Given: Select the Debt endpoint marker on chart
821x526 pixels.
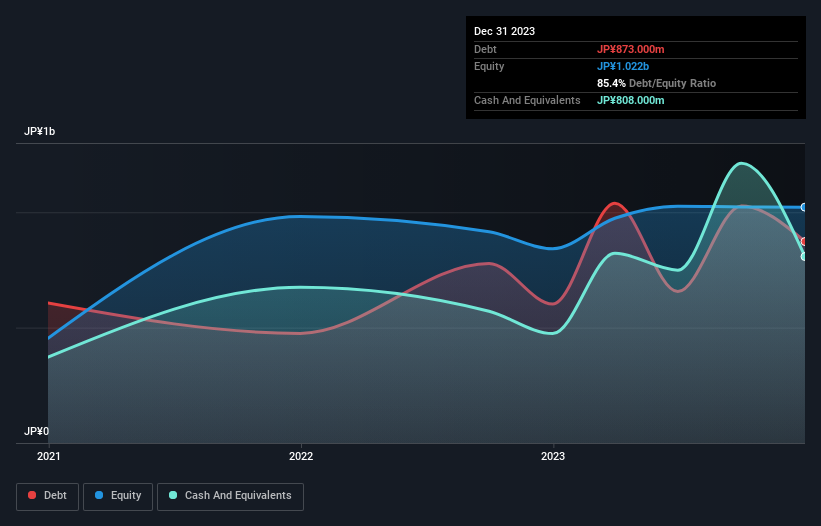Looking at the screenshot, I should 804,241.
